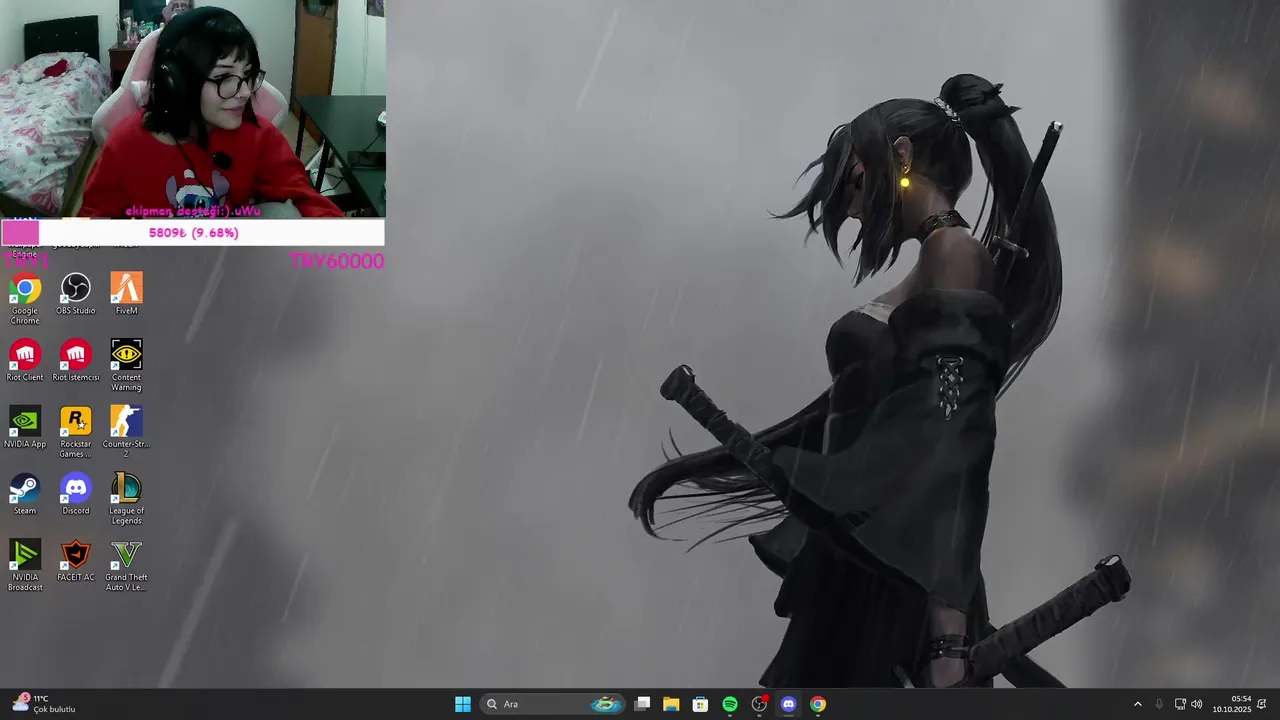Open Task View from the taskbar
Viewport: 1280px width, 720px height.
643,704
